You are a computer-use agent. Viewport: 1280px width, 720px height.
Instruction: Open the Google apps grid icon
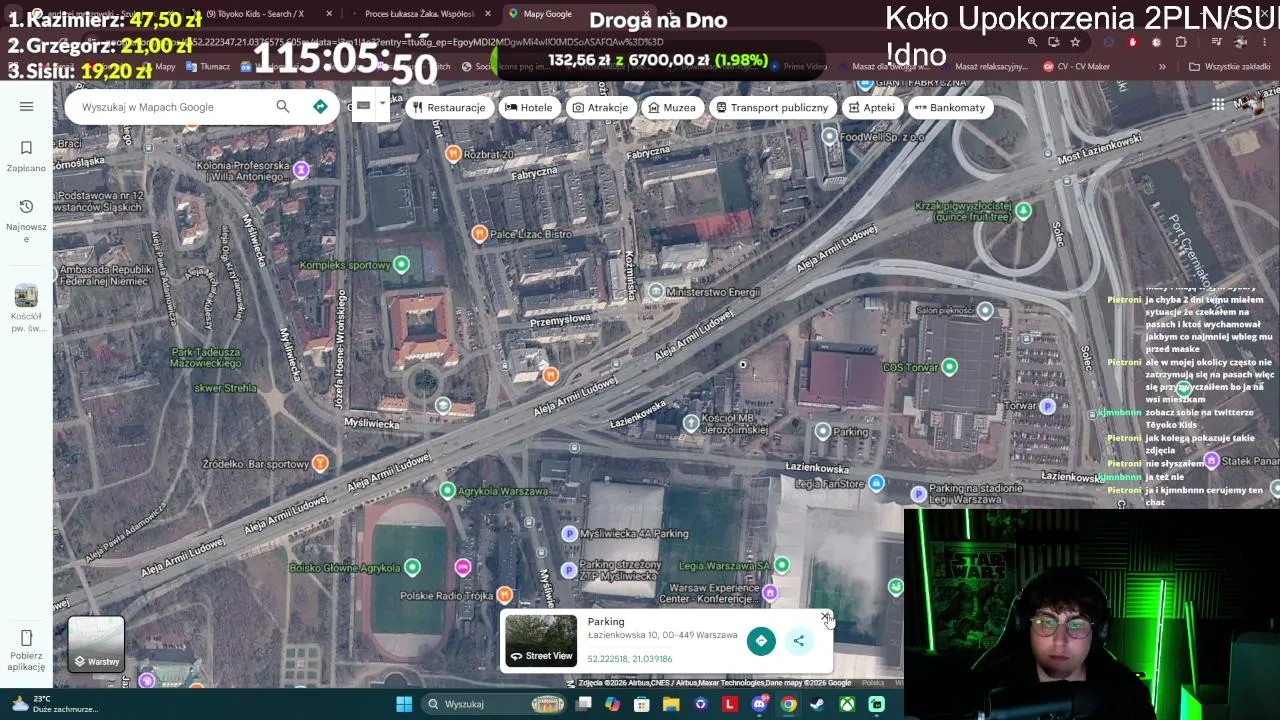(x=1218, y=105)
